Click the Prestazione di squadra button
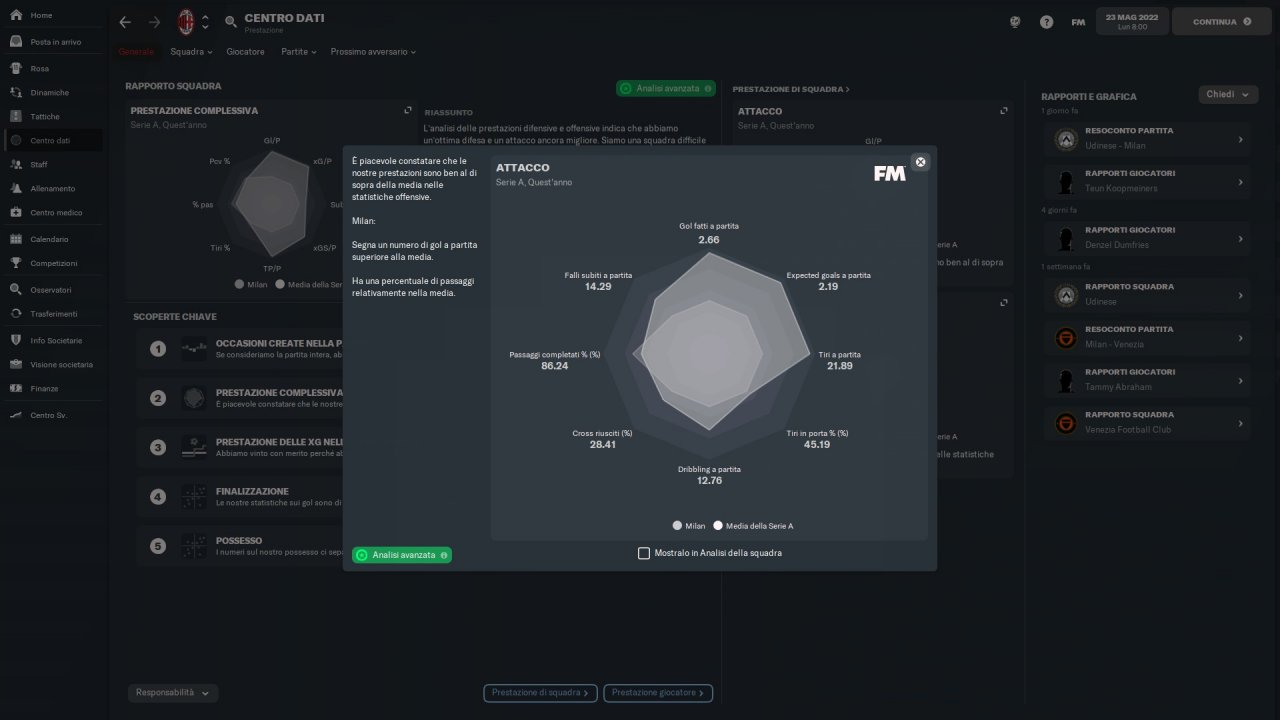Viewport: 1280px width, 720px height. [x=541, y=692]
